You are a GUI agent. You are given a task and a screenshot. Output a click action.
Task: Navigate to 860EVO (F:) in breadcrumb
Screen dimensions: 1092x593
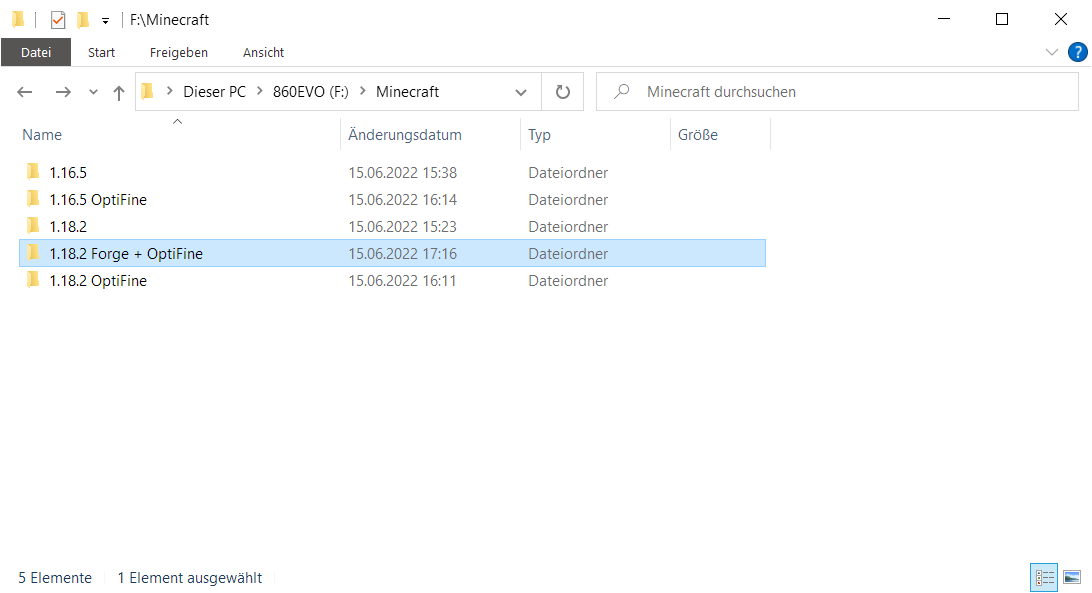tap(311, 92)
